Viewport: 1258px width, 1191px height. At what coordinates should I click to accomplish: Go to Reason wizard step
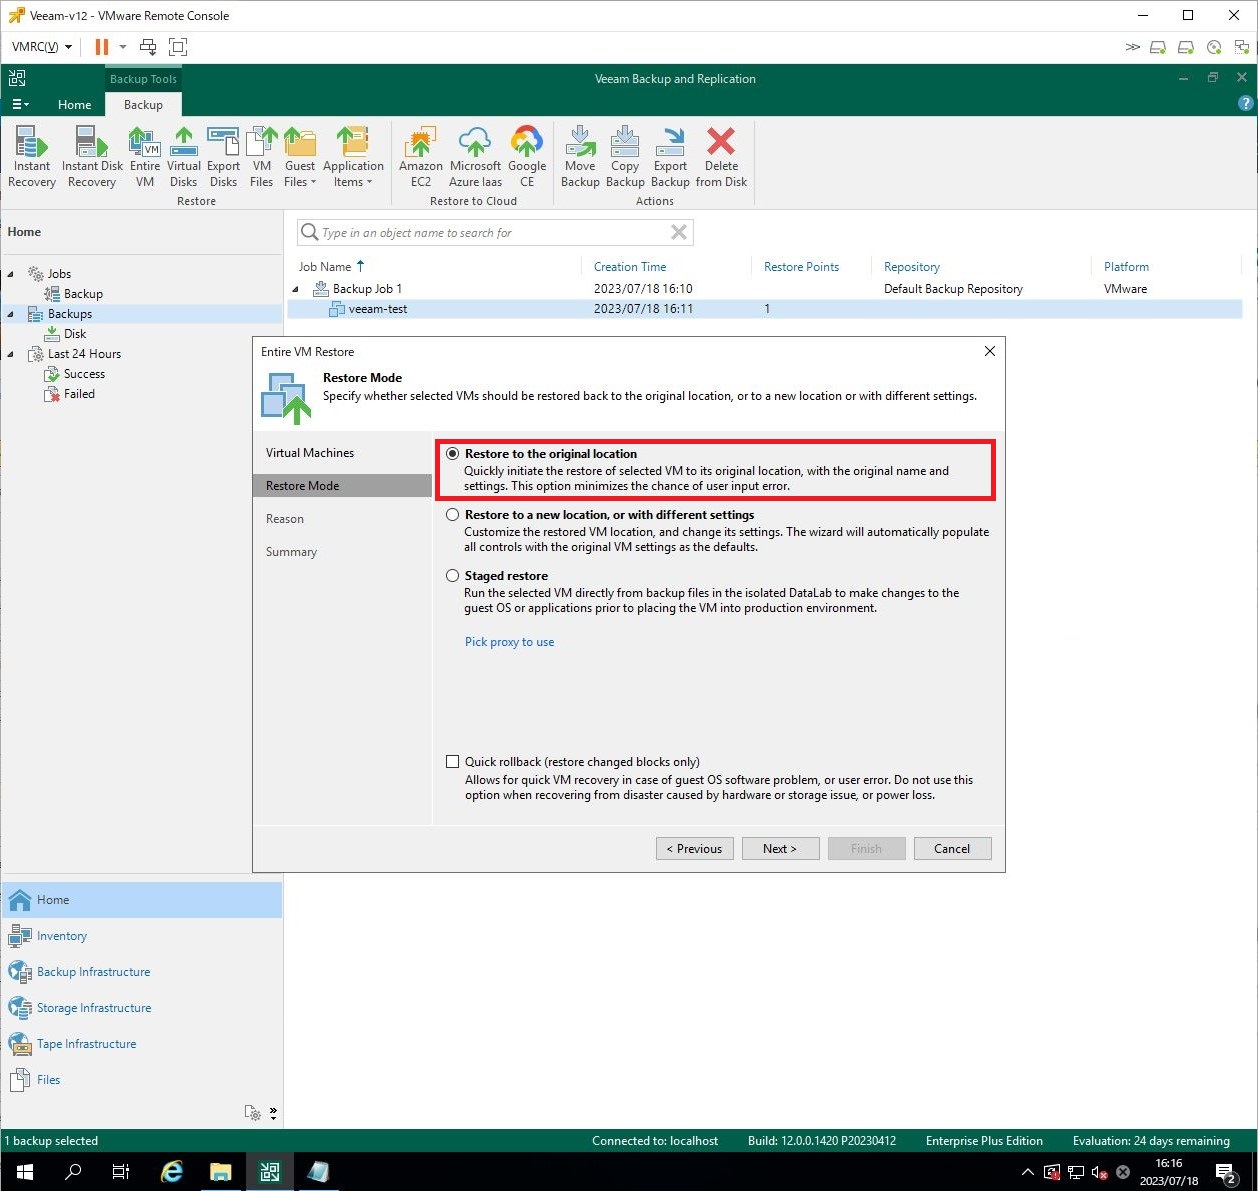pyautogui.click(x=285, y=519)
